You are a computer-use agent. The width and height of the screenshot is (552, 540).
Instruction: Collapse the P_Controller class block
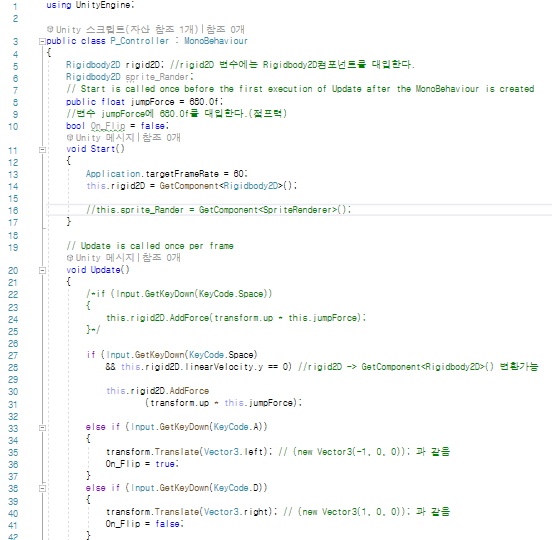[x=42, y=42]
